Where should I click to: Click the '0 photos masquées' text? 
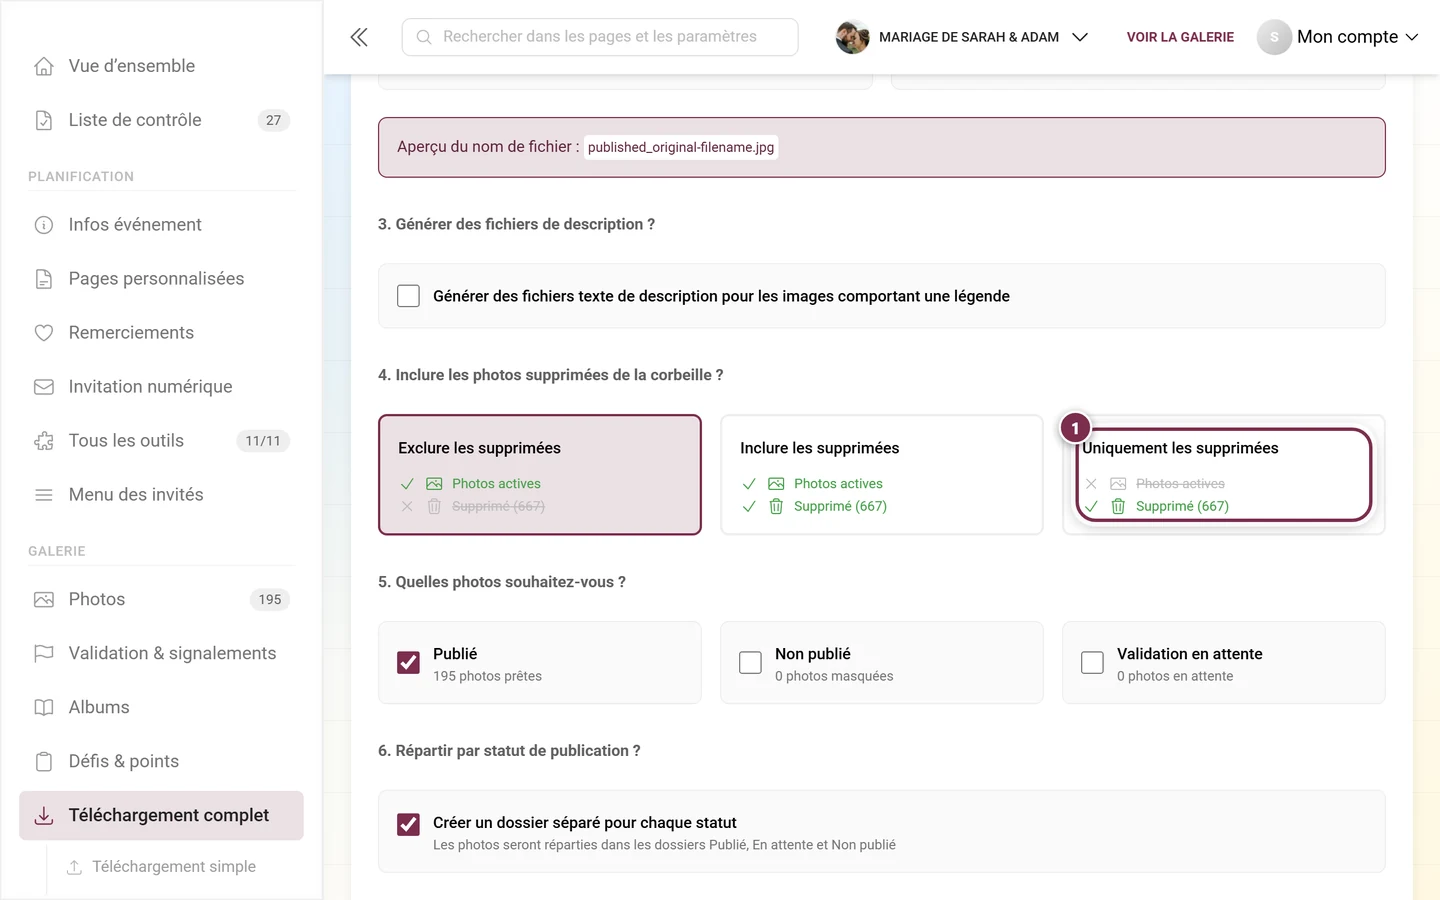834,676
